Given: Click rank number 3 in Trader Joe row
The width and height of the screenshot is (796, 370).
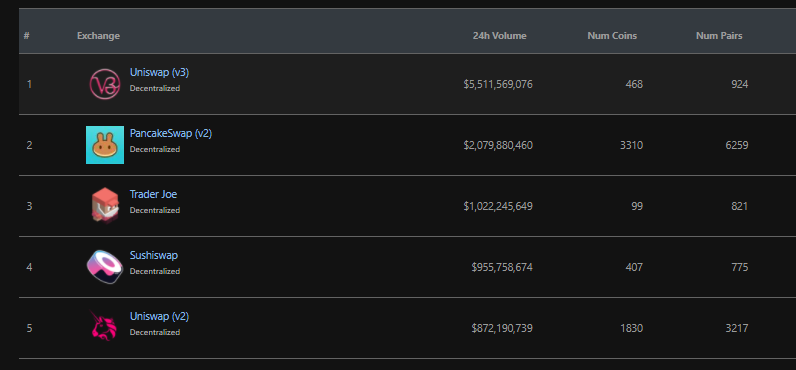Looking at the screenshot, I should click(29, 207).
